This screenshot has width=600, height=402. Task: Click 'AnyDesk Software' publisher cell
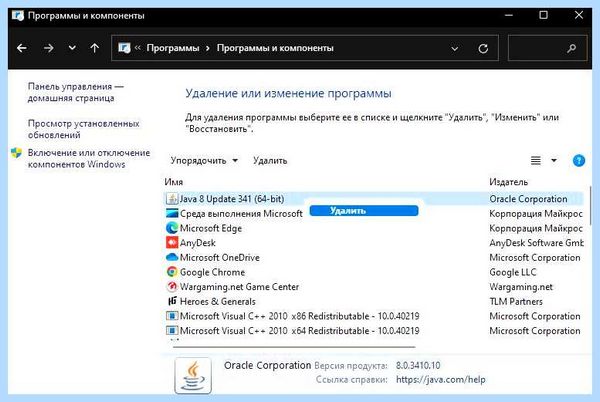tap(536, 243)
